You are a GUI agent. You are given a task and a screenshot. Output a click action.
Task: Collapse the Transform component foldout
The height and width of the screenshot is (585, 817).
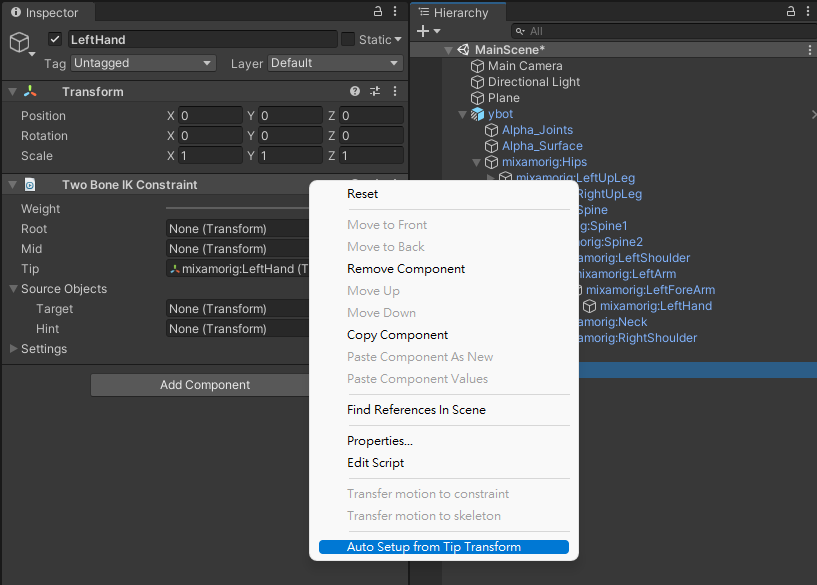click(x=13, y=92)
